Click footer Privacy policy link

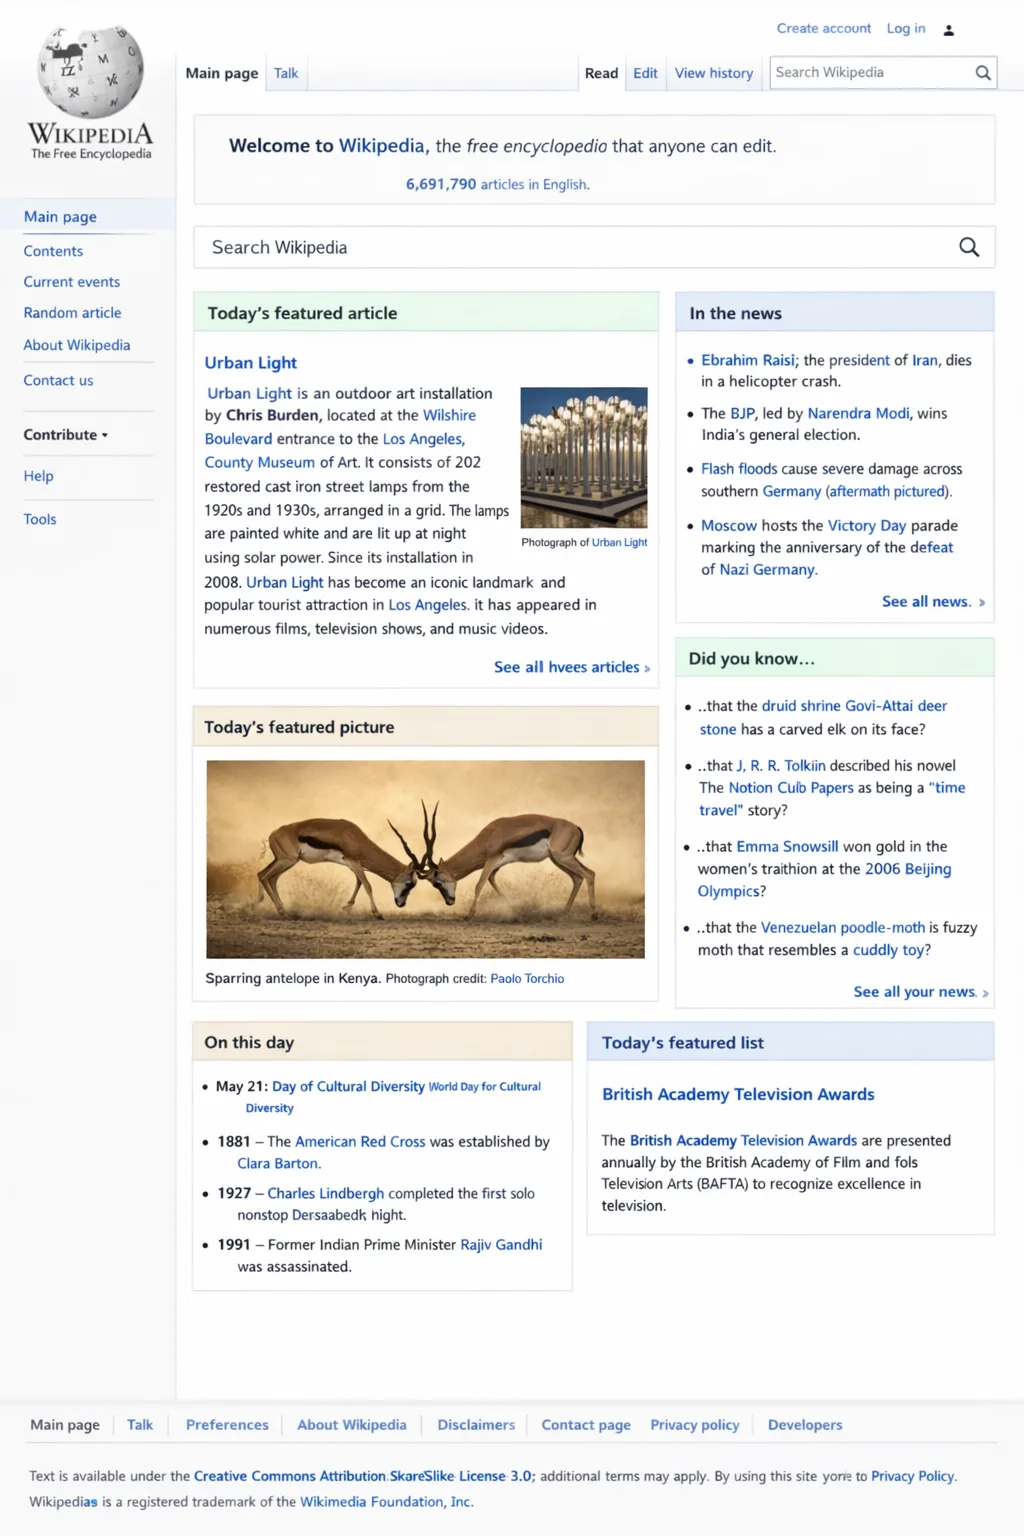695,1424
